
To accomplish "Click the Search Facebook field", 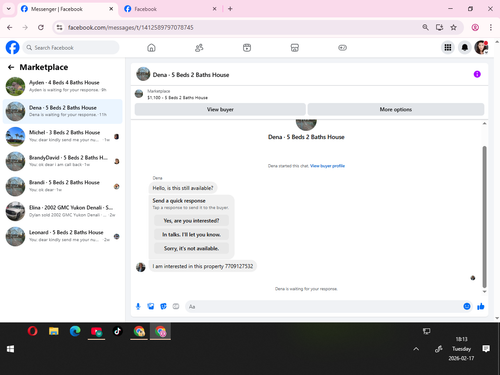I will (71, 48).
